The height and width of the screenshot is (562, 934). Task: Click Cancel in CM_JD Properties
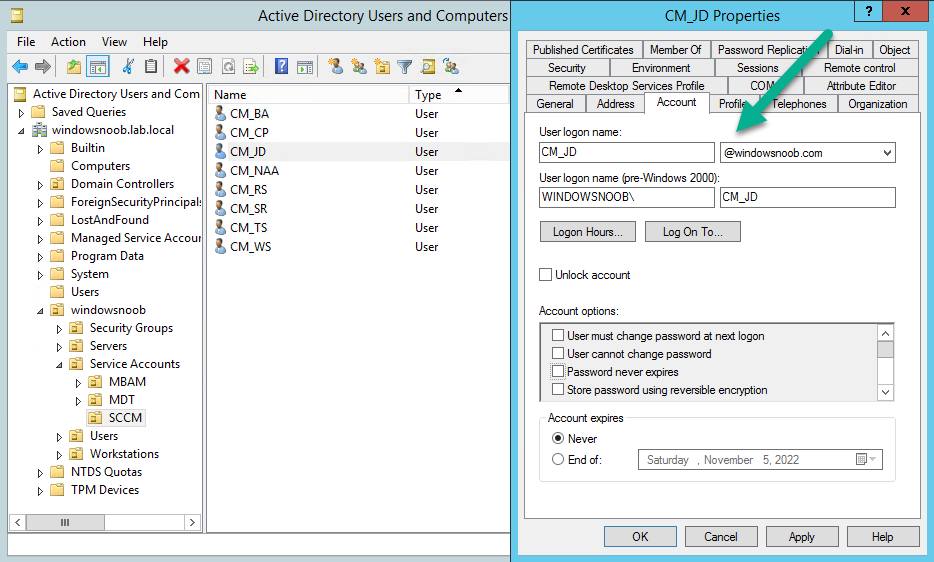(x=721, y=536)
